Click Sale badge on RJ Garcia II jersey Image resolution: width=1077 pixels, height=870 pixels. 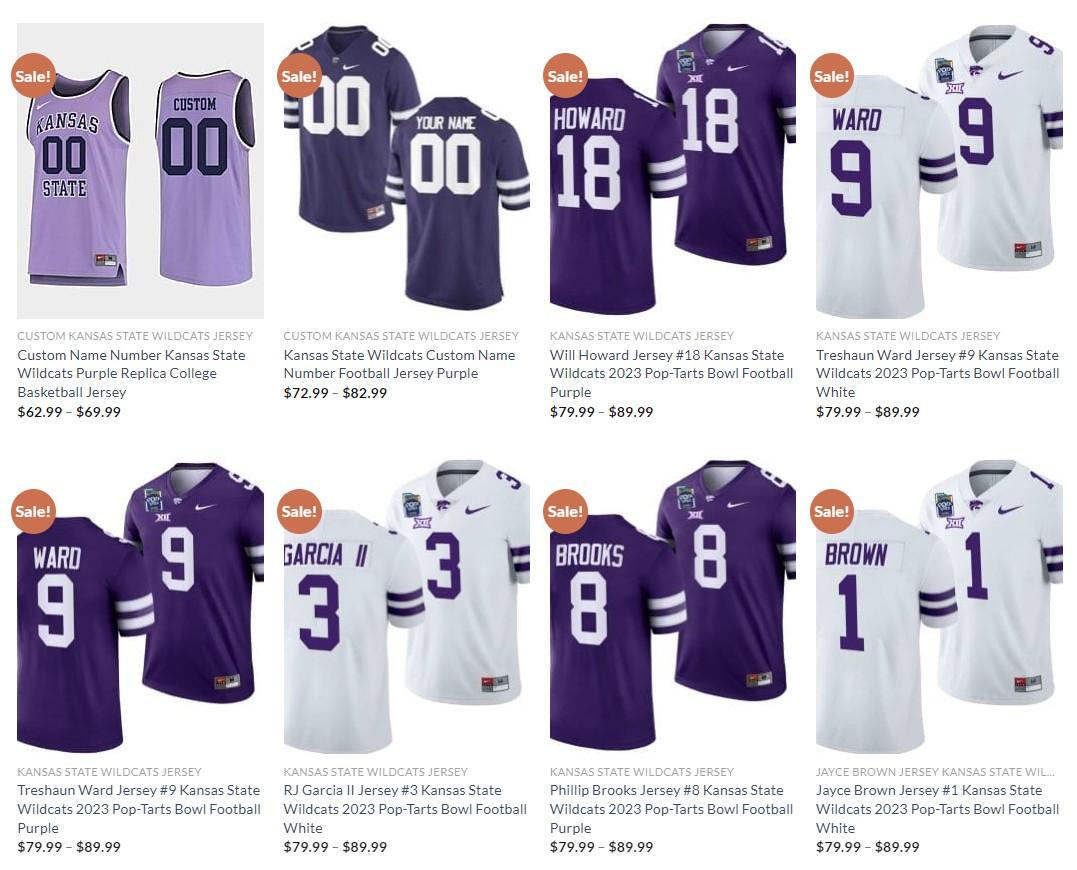point(299,511)
